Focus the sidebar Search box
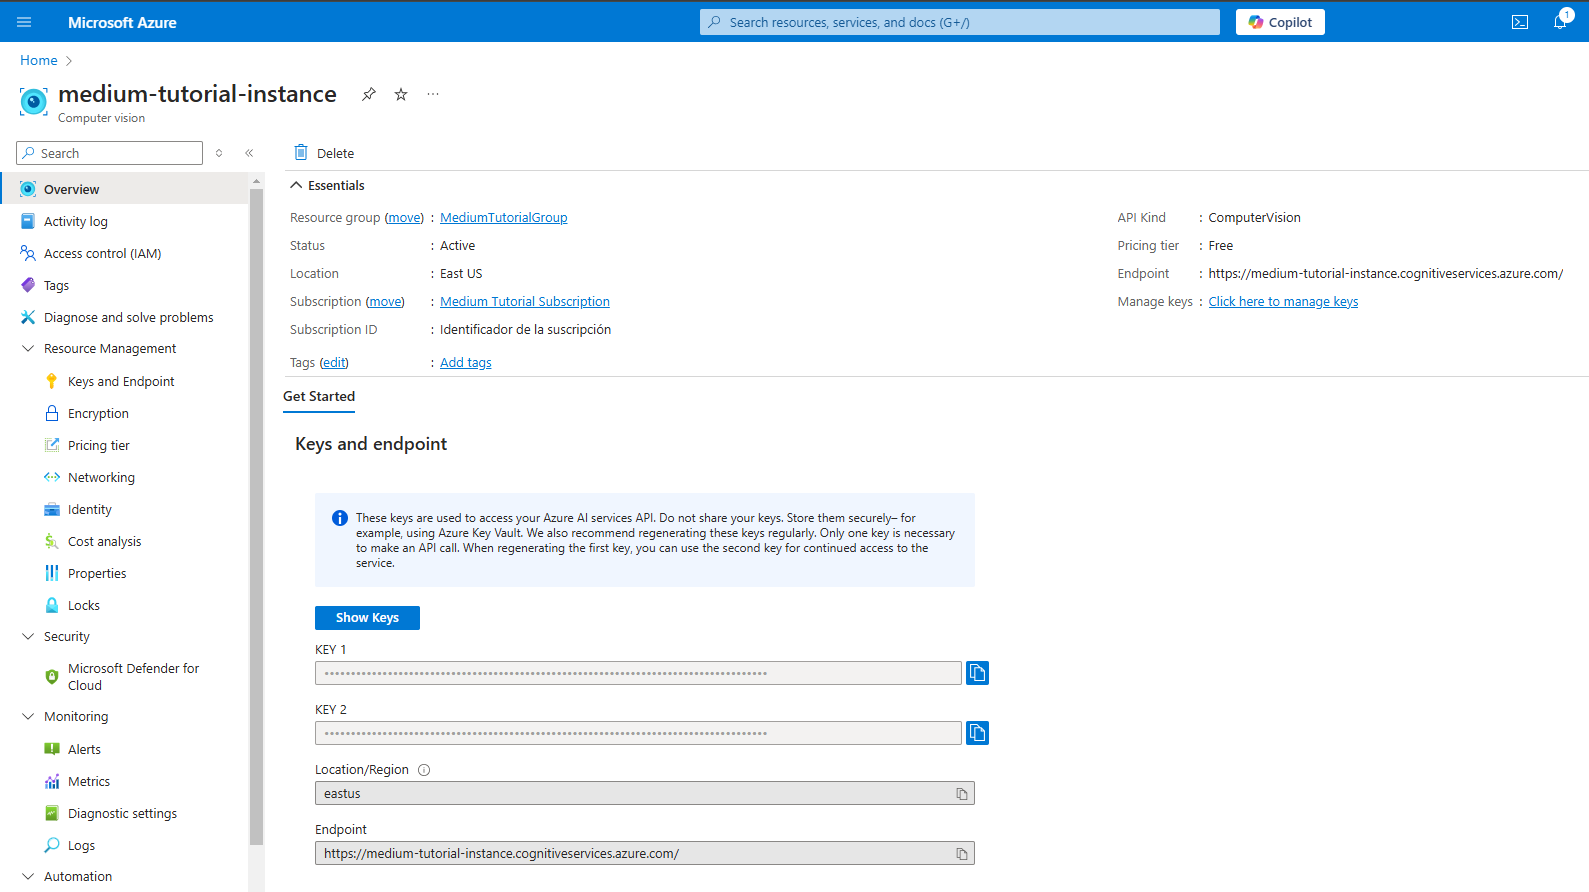This screenshot has width=1589, height=892. pyautogui.click(x=110, y=153)
